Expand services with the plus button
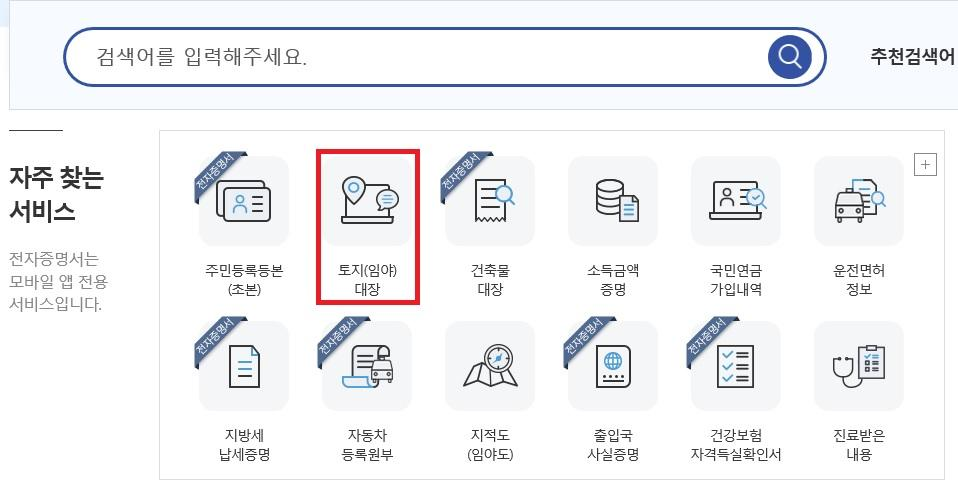This screenshot has width=958, height=486. point(925,164)
